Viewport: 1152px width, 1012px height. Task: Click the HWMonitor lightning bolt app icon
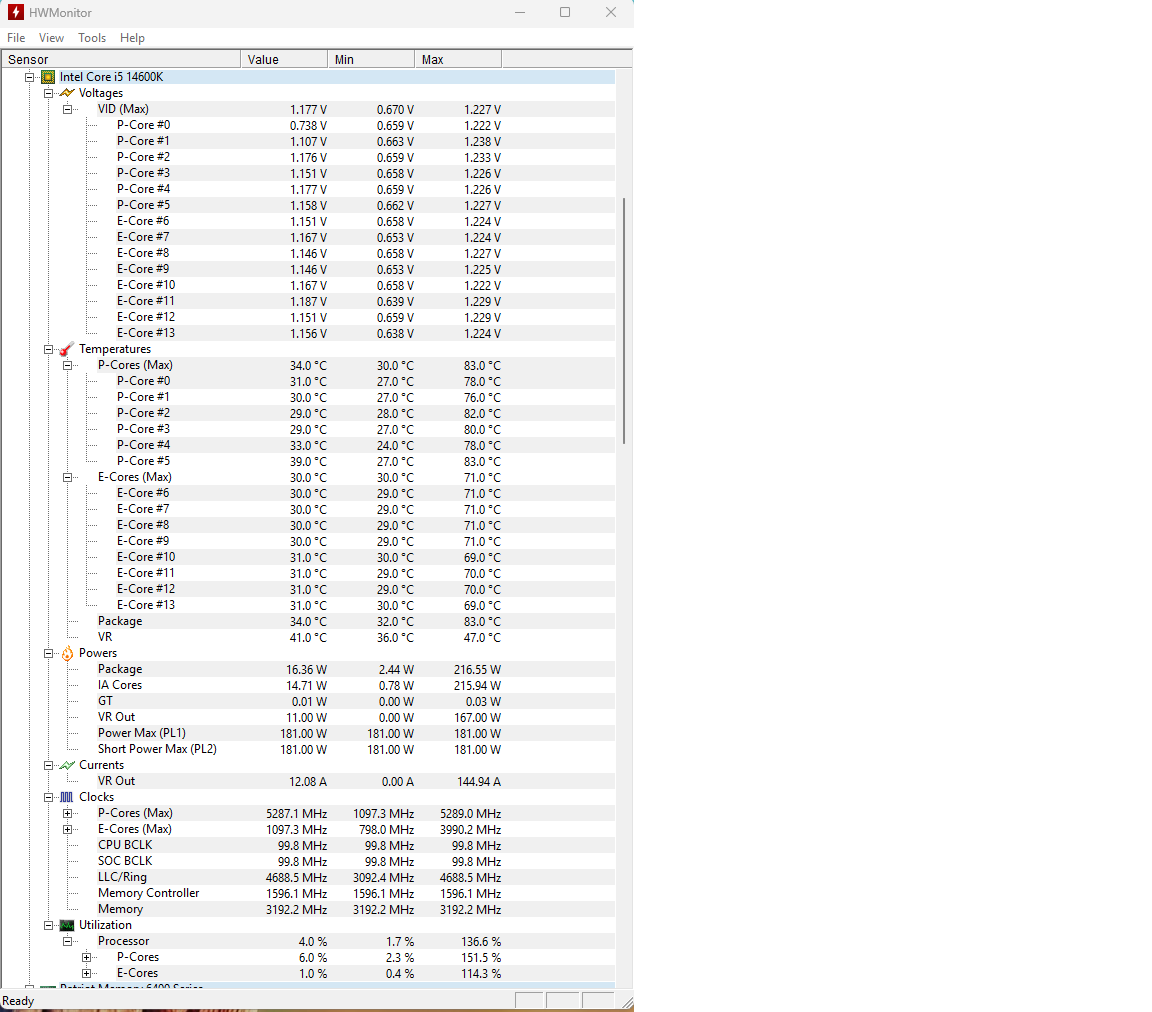tap(15, 12)
